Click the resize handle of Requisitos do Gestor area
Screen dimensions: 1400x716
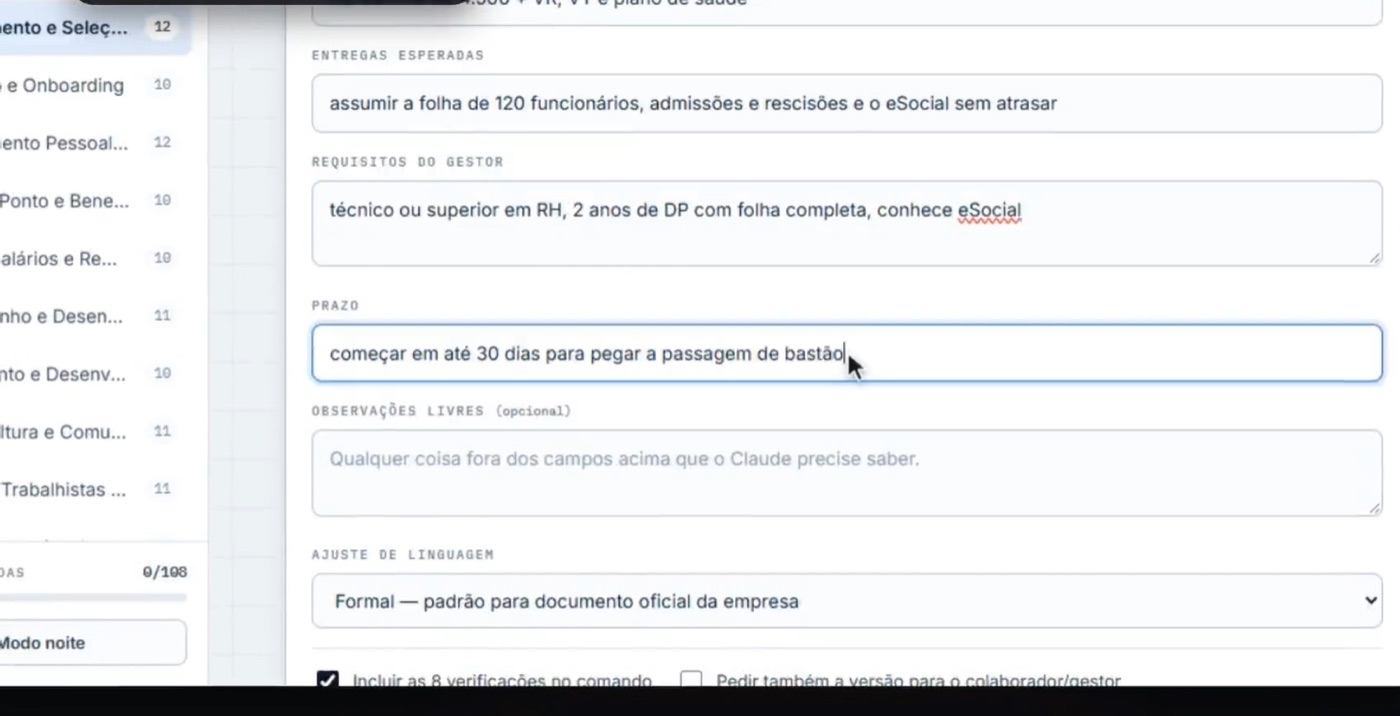pyautogui.click(x=1374, y=258)
